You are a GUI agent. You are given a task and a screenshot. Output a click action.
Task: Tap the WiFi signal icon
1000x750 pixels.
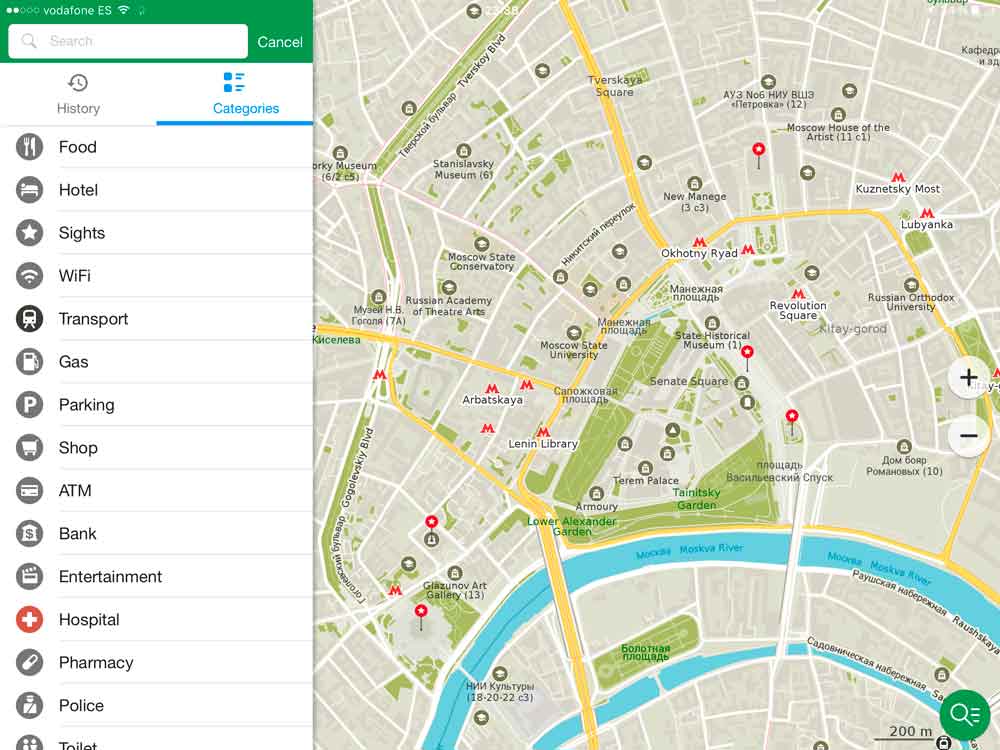pyautogui.click(x=29, y=276)
